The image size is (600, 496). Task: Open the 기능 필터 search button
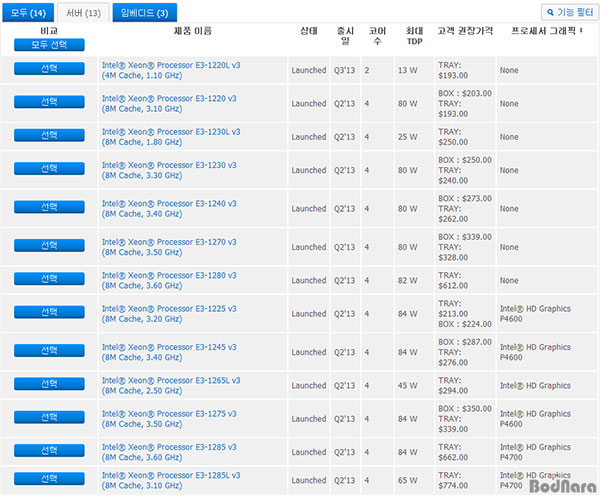pyautogui.click(x=569, y=12)
